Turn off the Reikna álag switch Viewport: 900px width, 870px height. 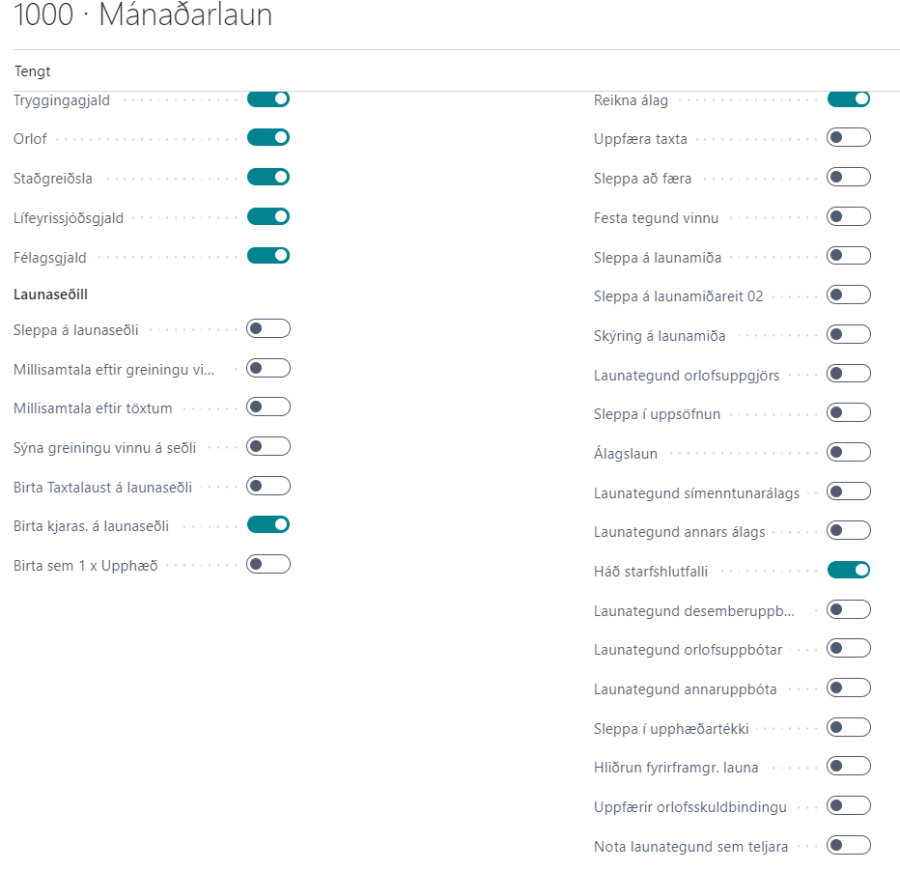coord(848,99)
